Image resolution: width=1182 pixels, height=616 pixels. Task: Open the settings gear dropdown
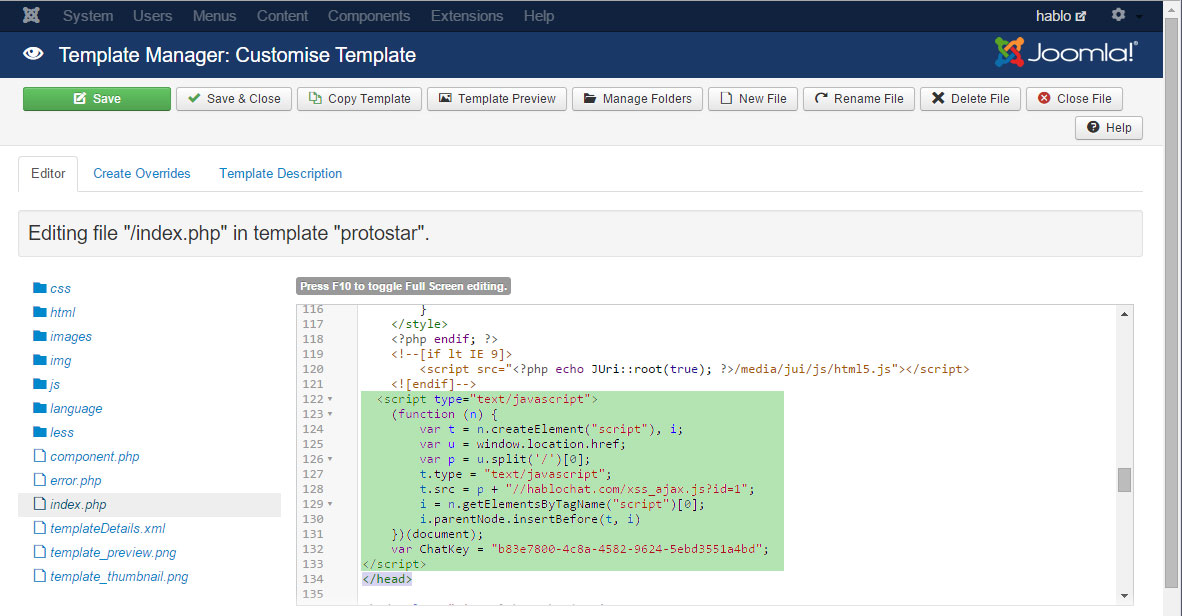[1126, 15]
